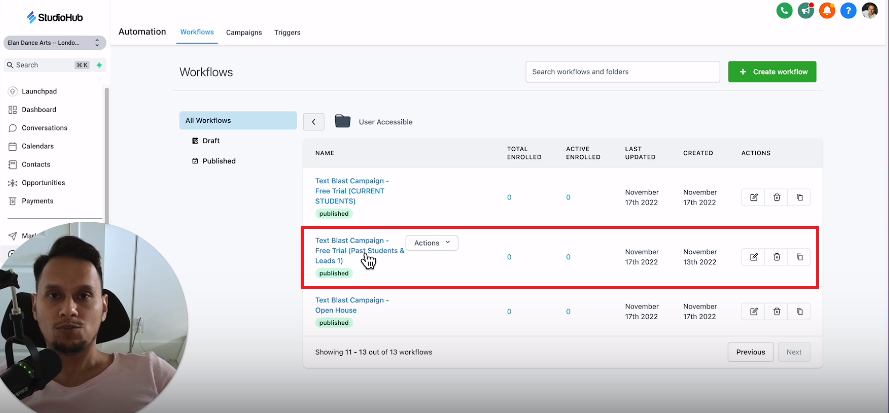Click the sidebar Search box

point(48,65)
